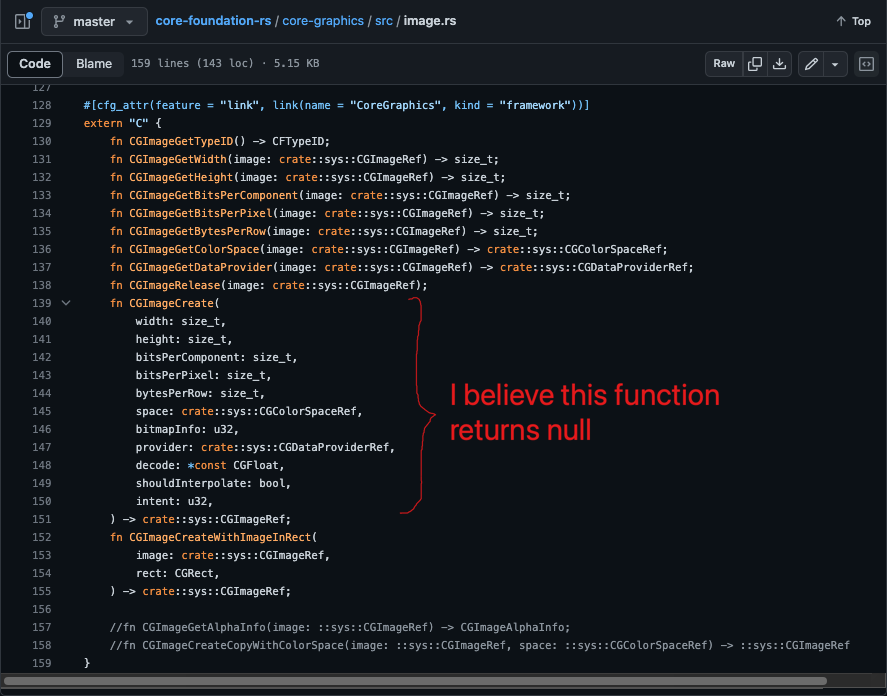Image resolution: width=887 pixels, height=696 pixels.
Task: Expand the file tree side panel
Action: [x=23, y=22]
